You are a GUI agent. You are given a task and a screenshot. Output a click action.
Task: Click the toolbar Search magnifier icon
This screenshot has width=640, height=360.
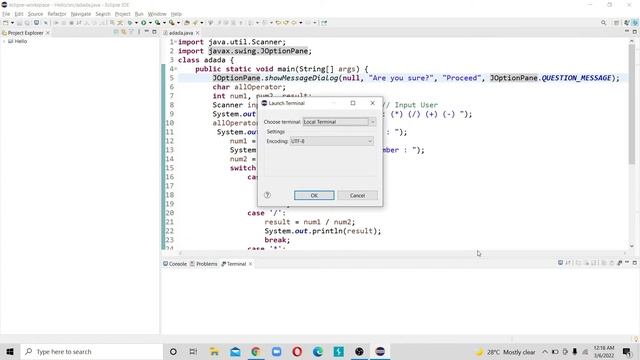tap(603, 23)
